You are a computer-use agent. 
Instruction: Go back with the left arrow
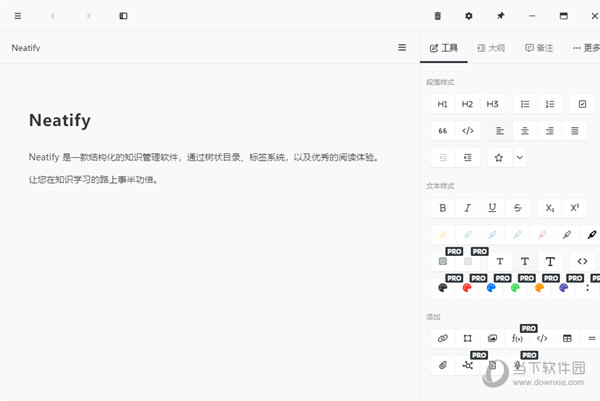click(53, 16)
